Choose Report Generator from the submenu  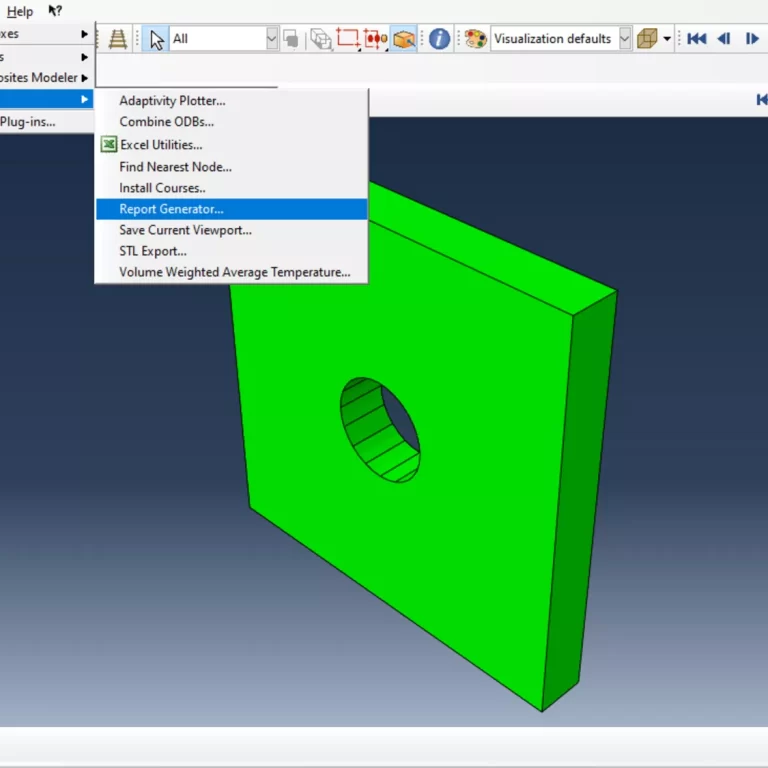[x=171, y=209]
